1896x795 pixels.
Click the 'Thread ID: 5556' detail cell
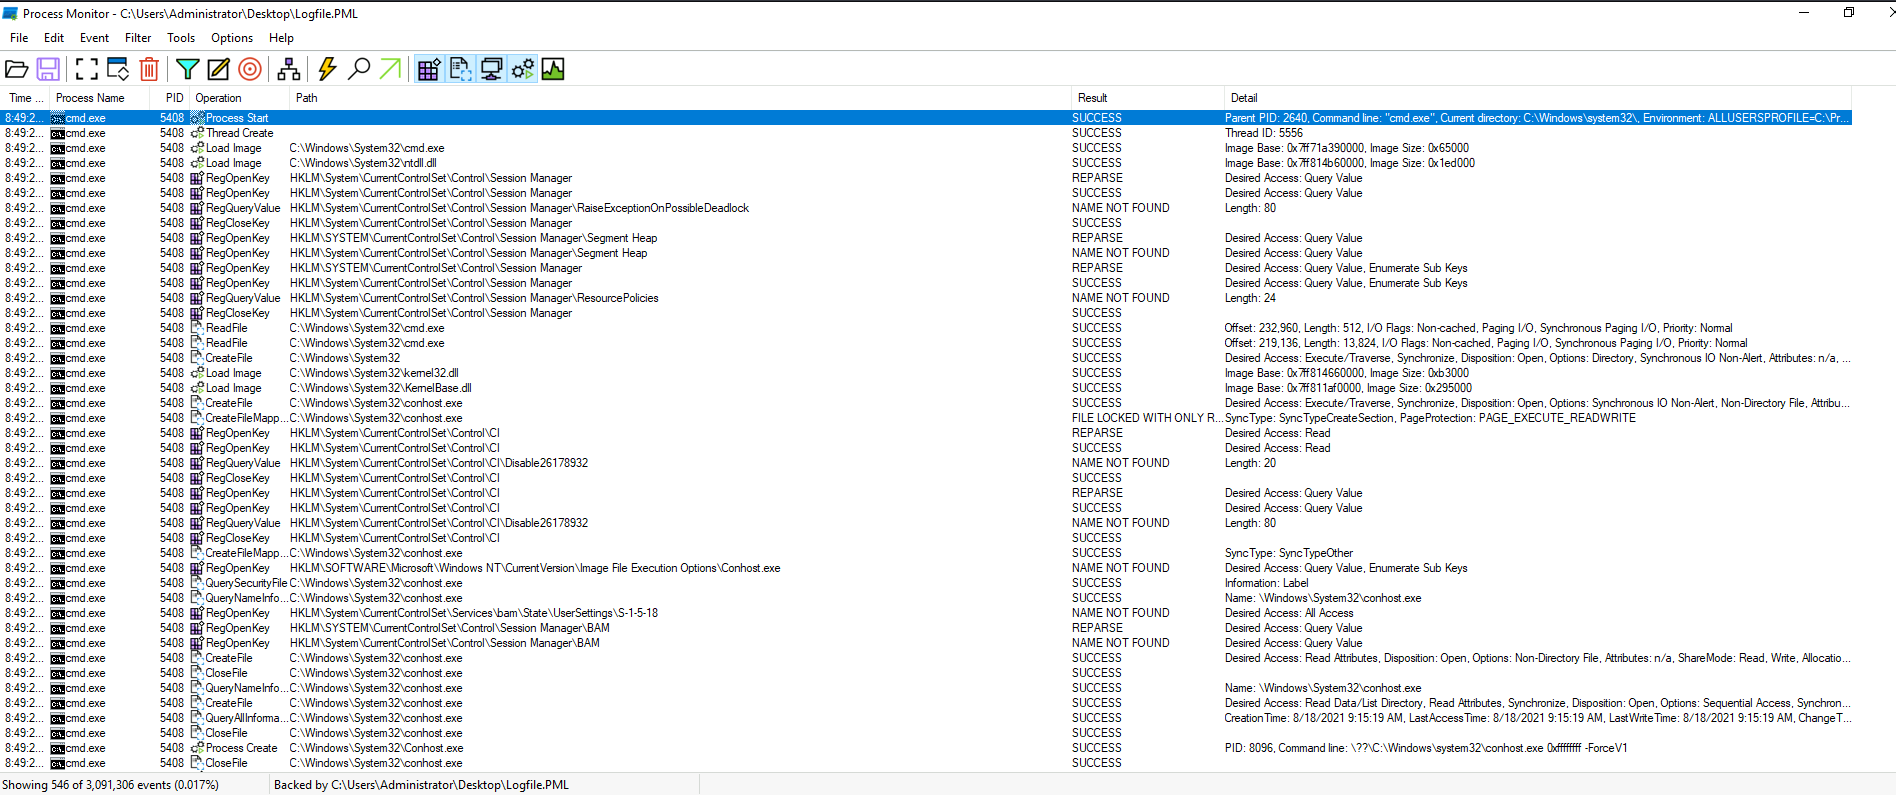tap(1264, 133)
